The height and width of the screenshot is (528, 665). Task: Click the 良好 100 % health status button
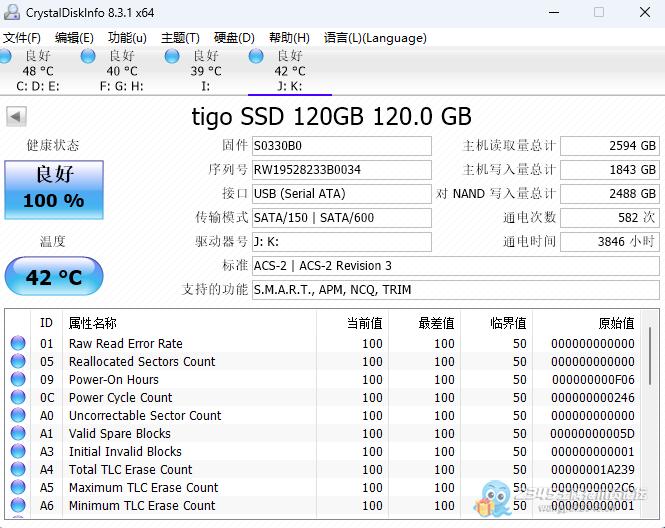[54, 190]
